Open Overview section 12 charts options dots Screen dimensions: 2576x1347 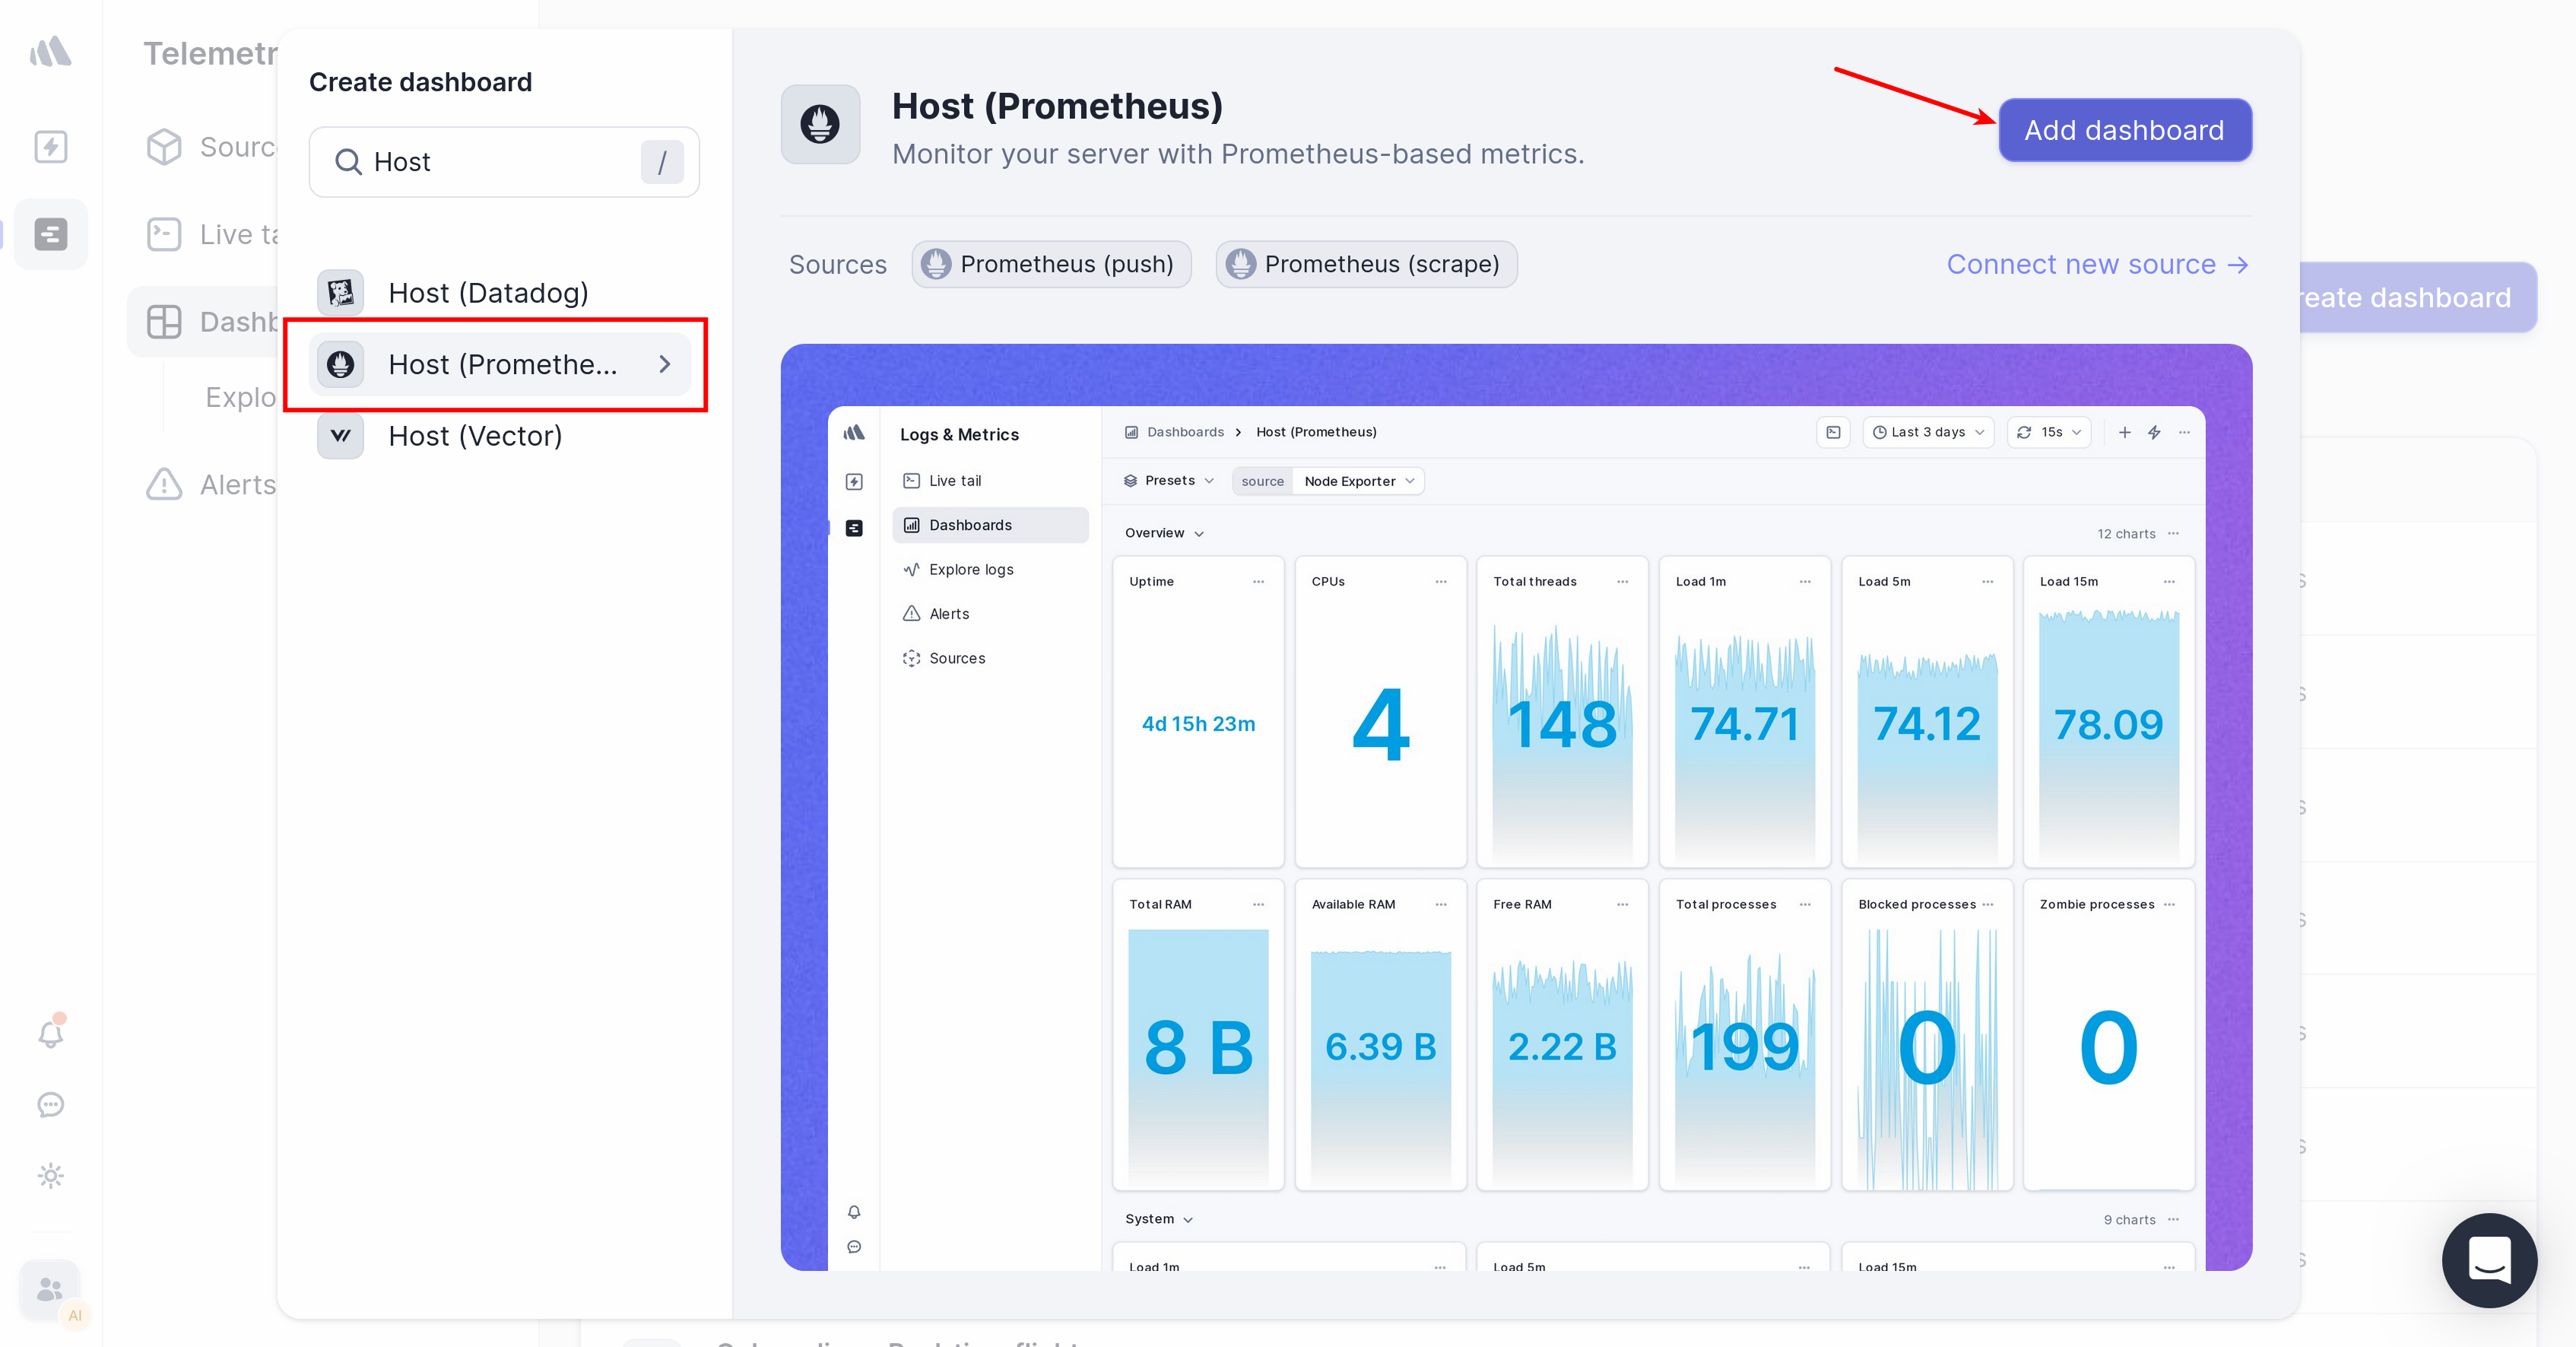2172,533
